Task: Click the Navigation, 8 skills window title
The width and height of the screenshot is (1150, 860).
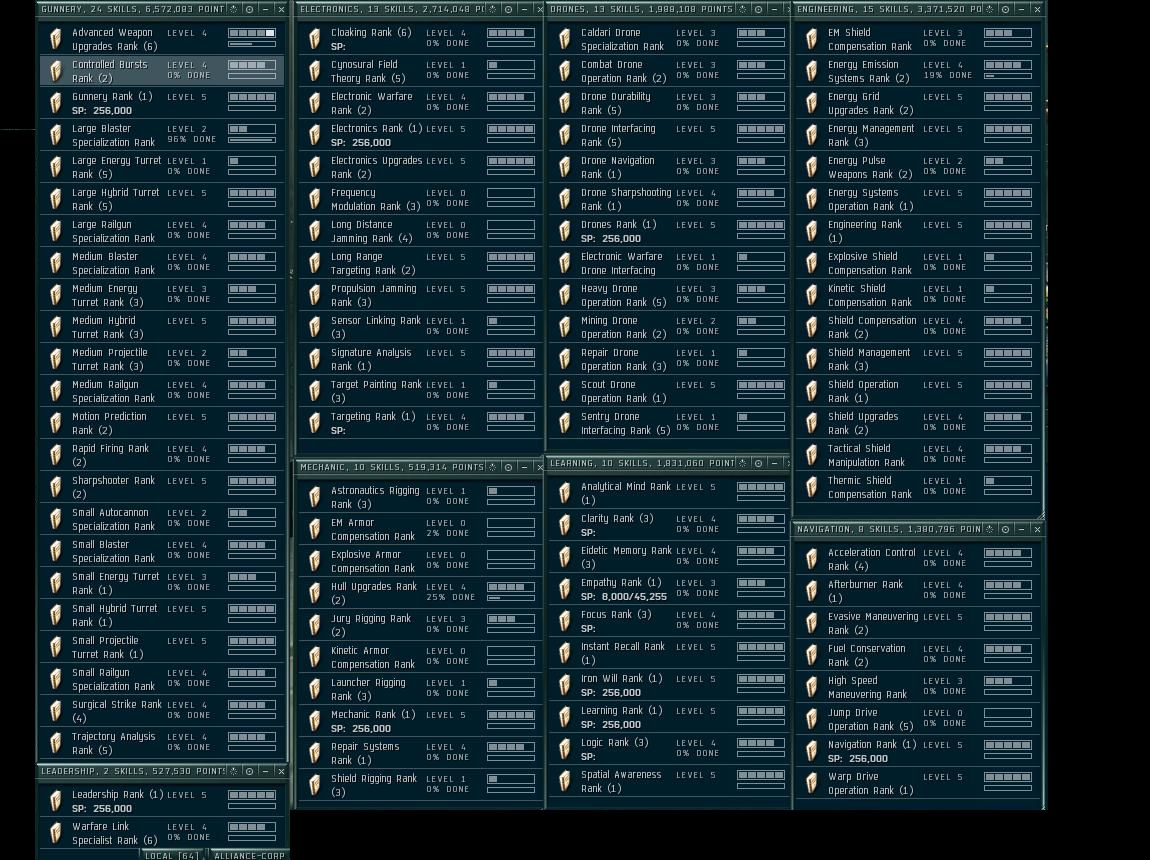Action: point(889,529)
